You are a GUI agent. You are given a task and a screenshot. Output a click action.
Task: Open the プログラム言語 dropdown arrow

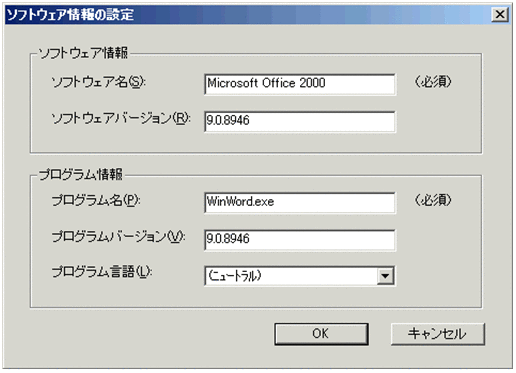click(385, 276)
